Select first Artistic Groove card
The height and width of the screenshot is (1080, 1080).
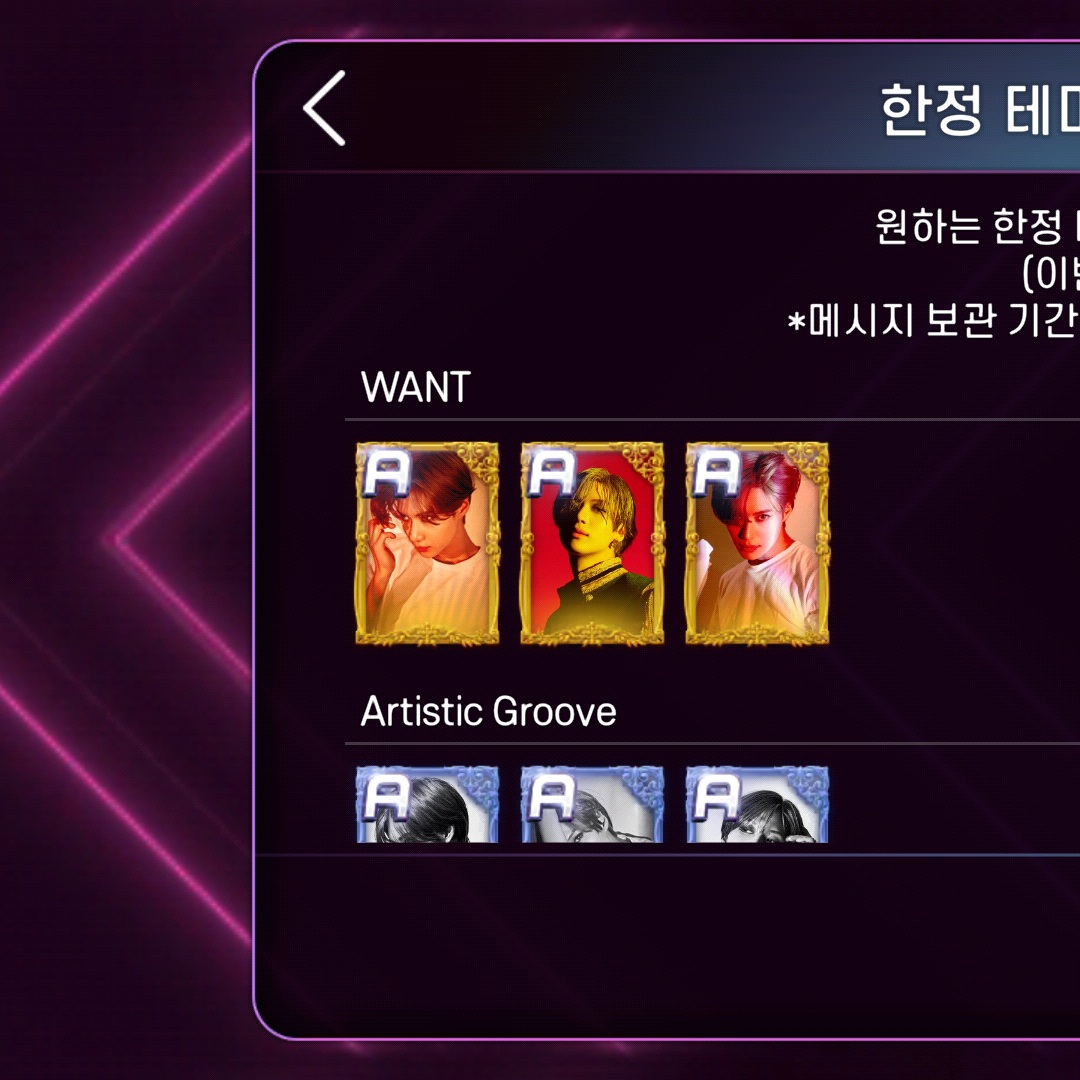(427, 804)
